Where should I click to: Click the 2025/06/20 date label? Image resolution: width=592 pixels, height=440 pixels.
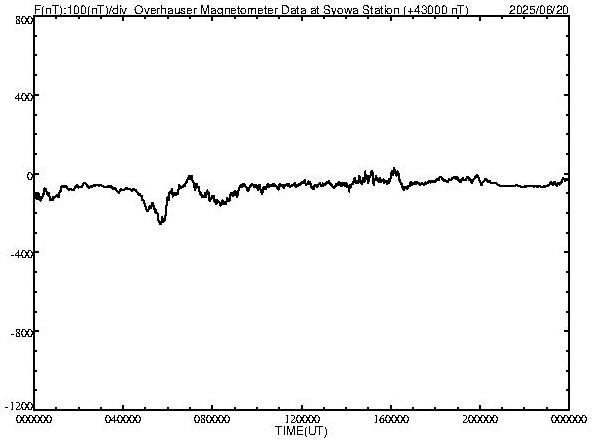[538, 9]
